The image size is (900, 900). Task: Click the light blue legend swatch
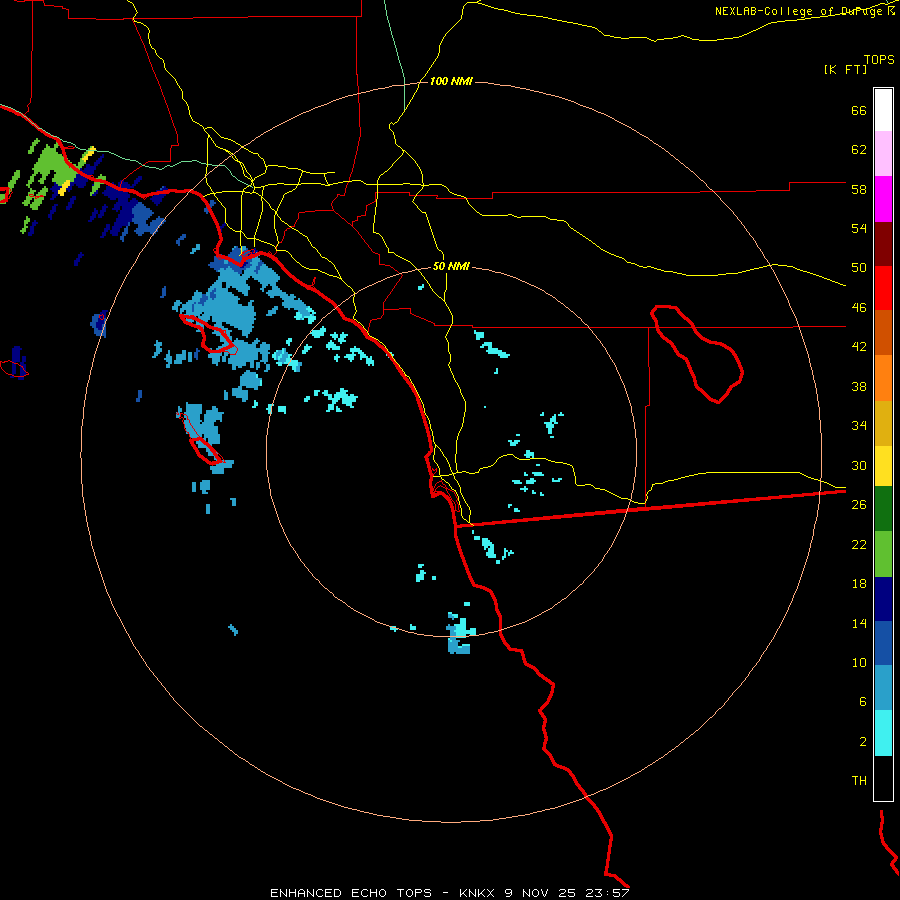coord(883,688)
